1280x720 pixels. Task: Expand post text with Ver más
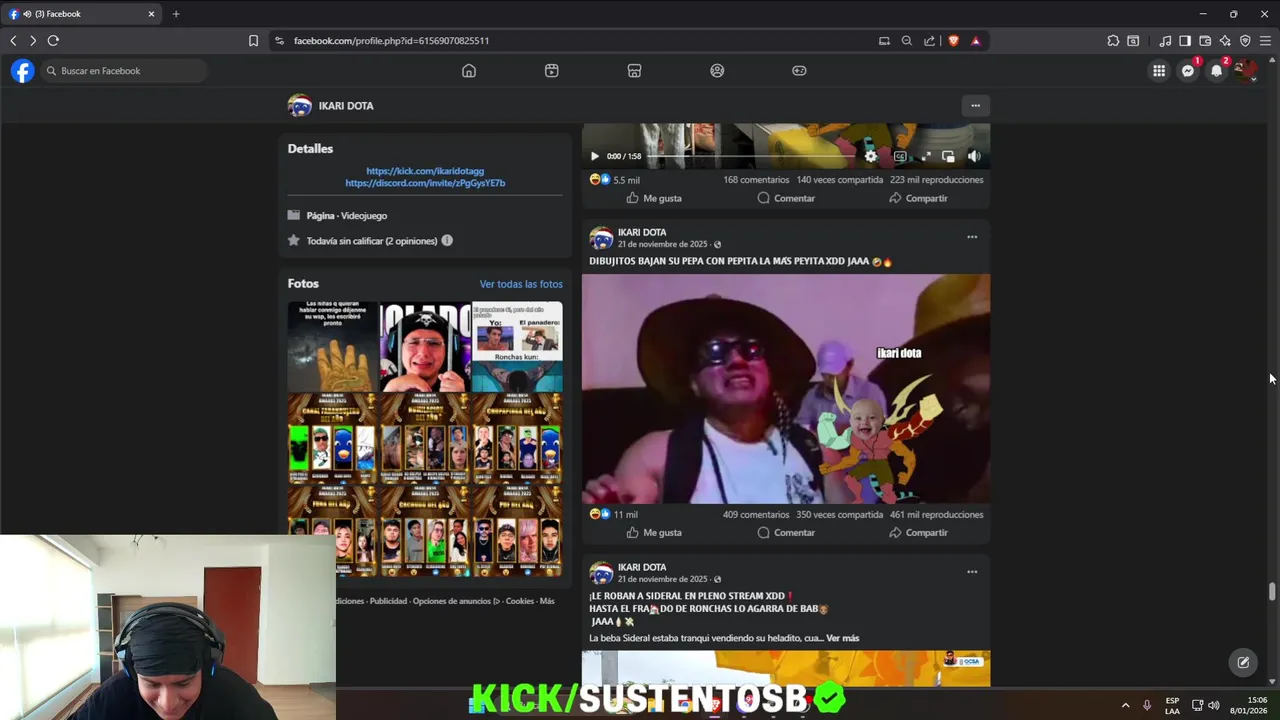coord(842,638)
